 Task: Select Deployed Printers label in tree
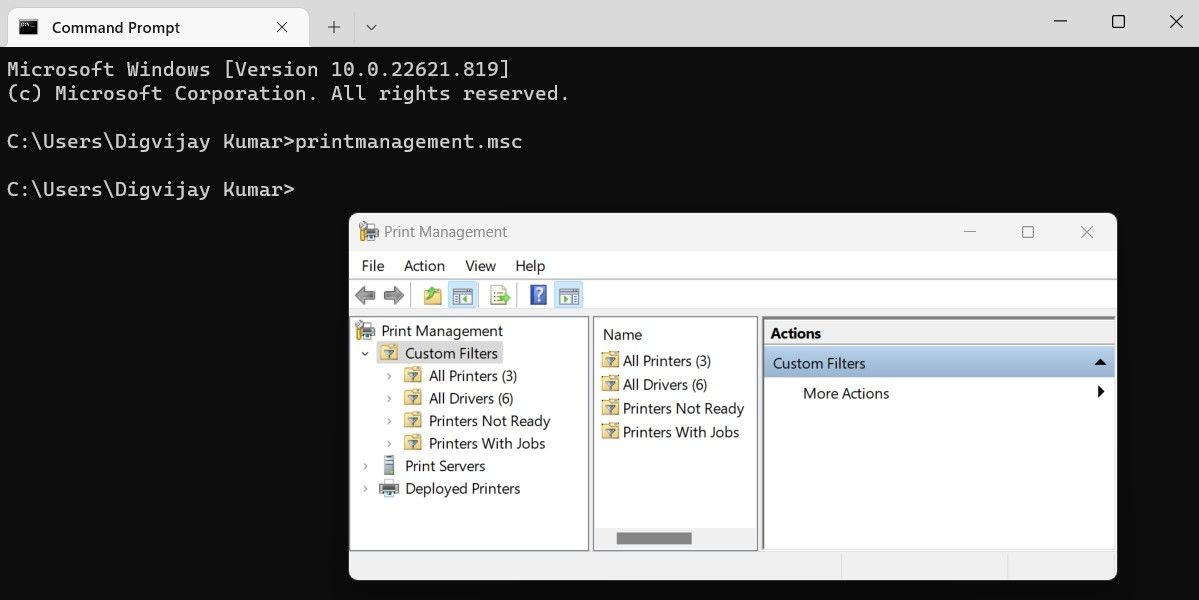point(463,488)
